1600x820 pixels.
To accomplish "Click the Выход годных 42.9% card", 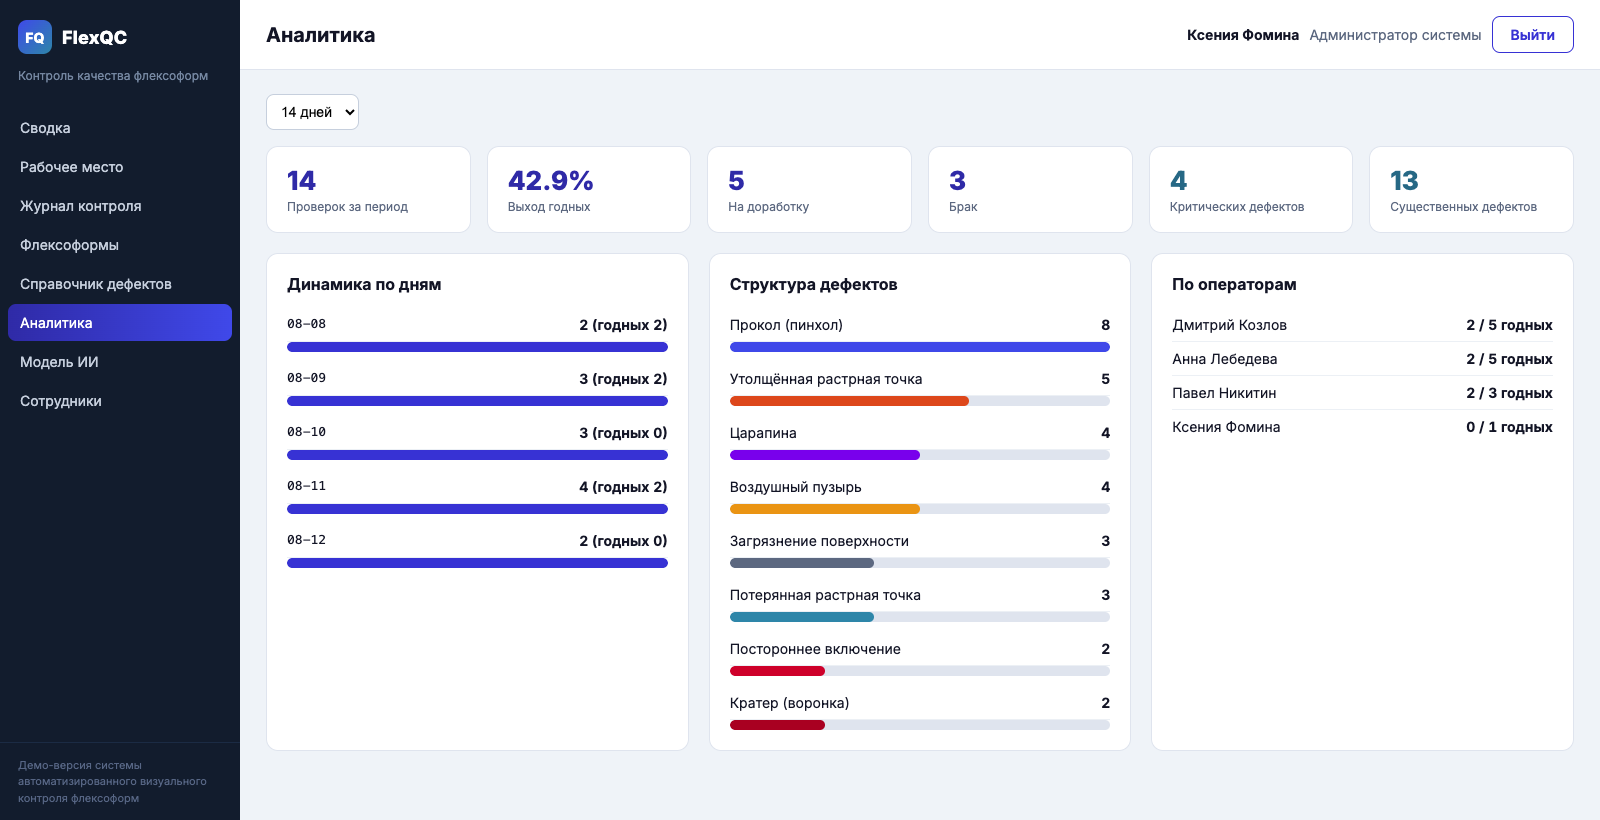I will 589,190.
